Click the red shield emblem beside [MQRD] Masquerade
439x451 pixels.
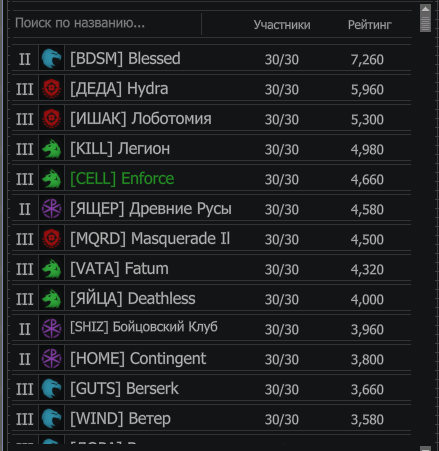tap(51, 239)
